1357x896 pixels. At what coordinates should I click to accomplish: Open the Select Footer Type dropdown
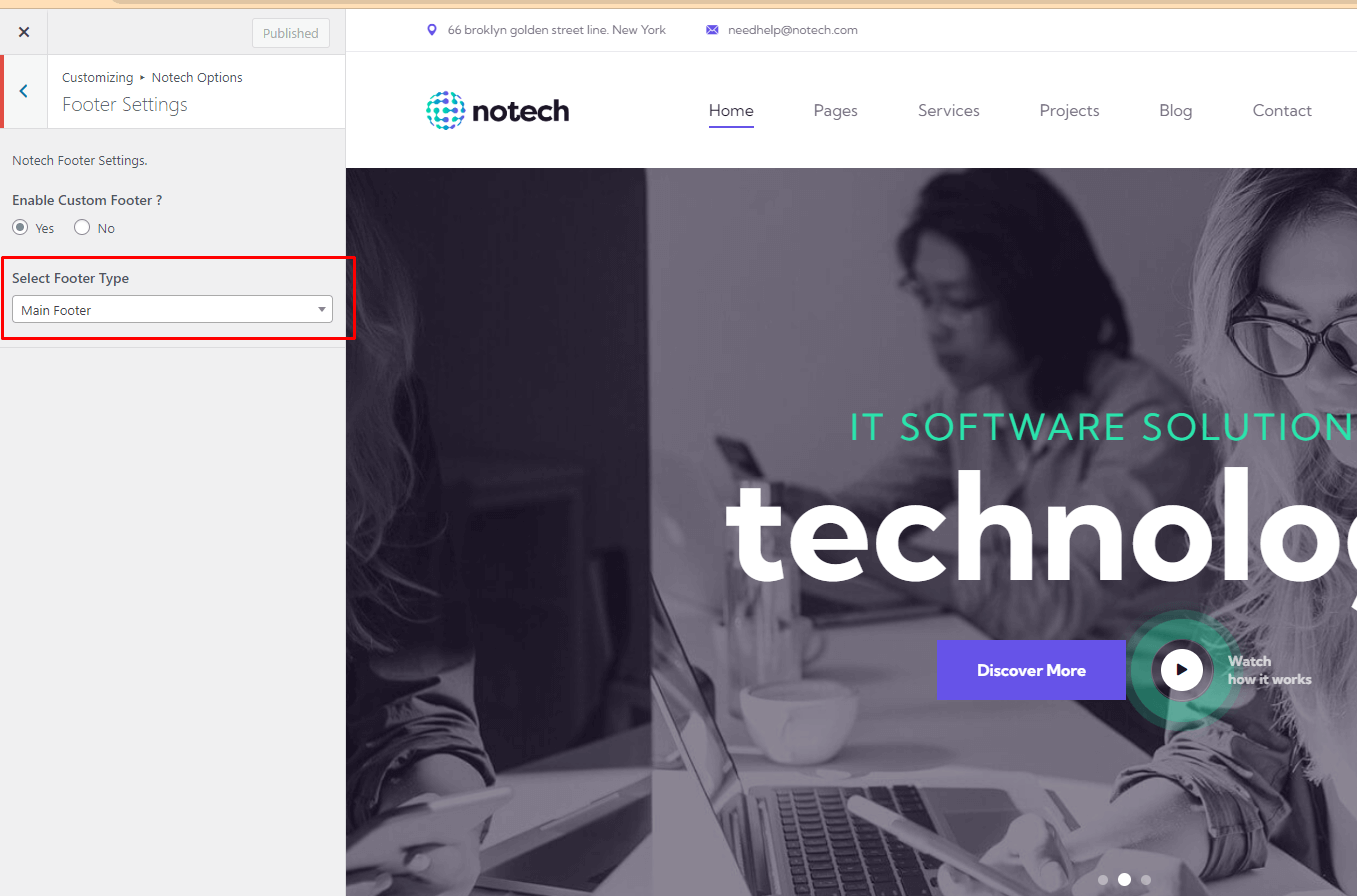[172, 310]
